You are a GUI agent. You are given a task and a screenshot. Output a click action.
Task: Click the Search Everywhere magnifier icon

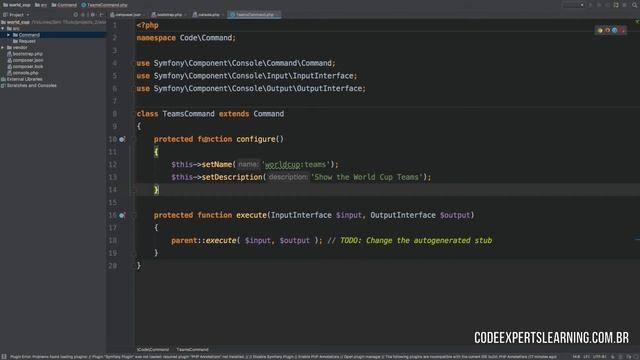635,5
